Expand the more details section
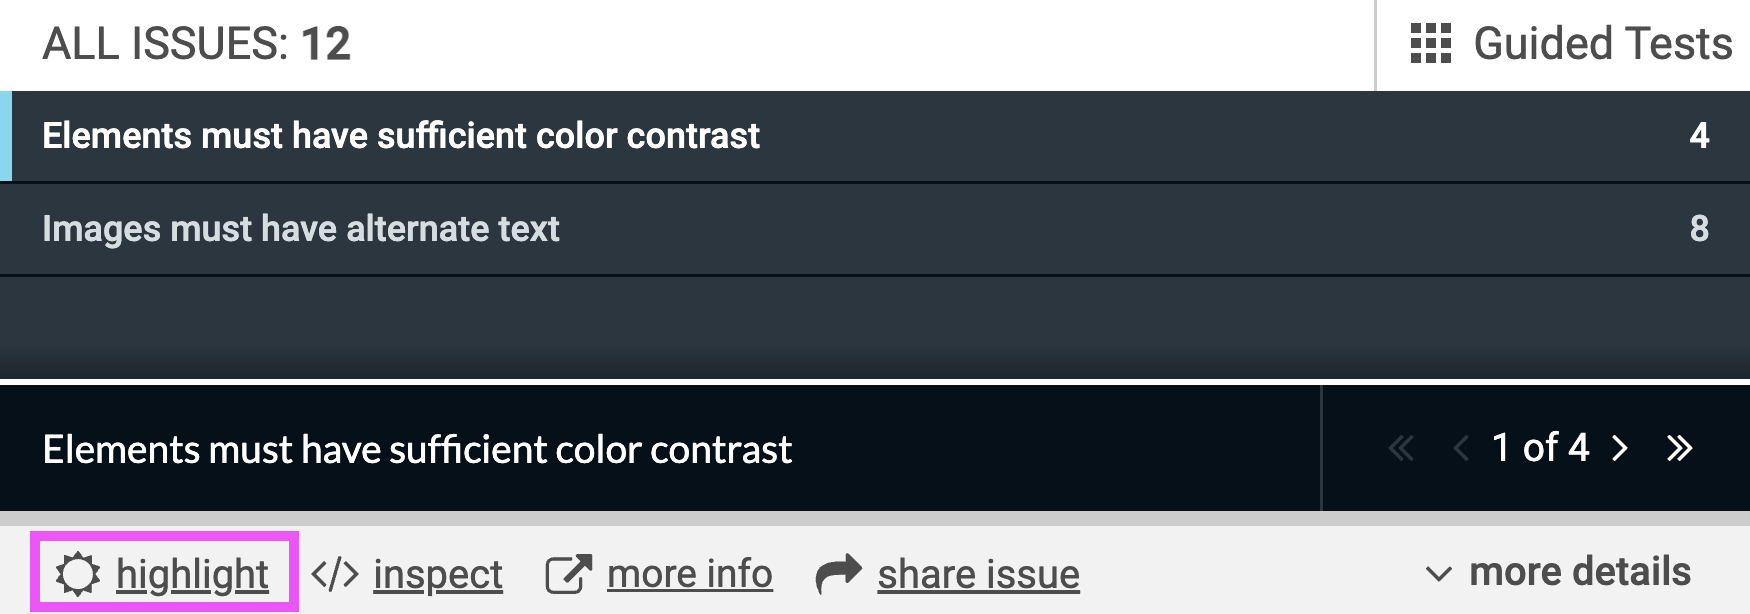 point(1580,572)
